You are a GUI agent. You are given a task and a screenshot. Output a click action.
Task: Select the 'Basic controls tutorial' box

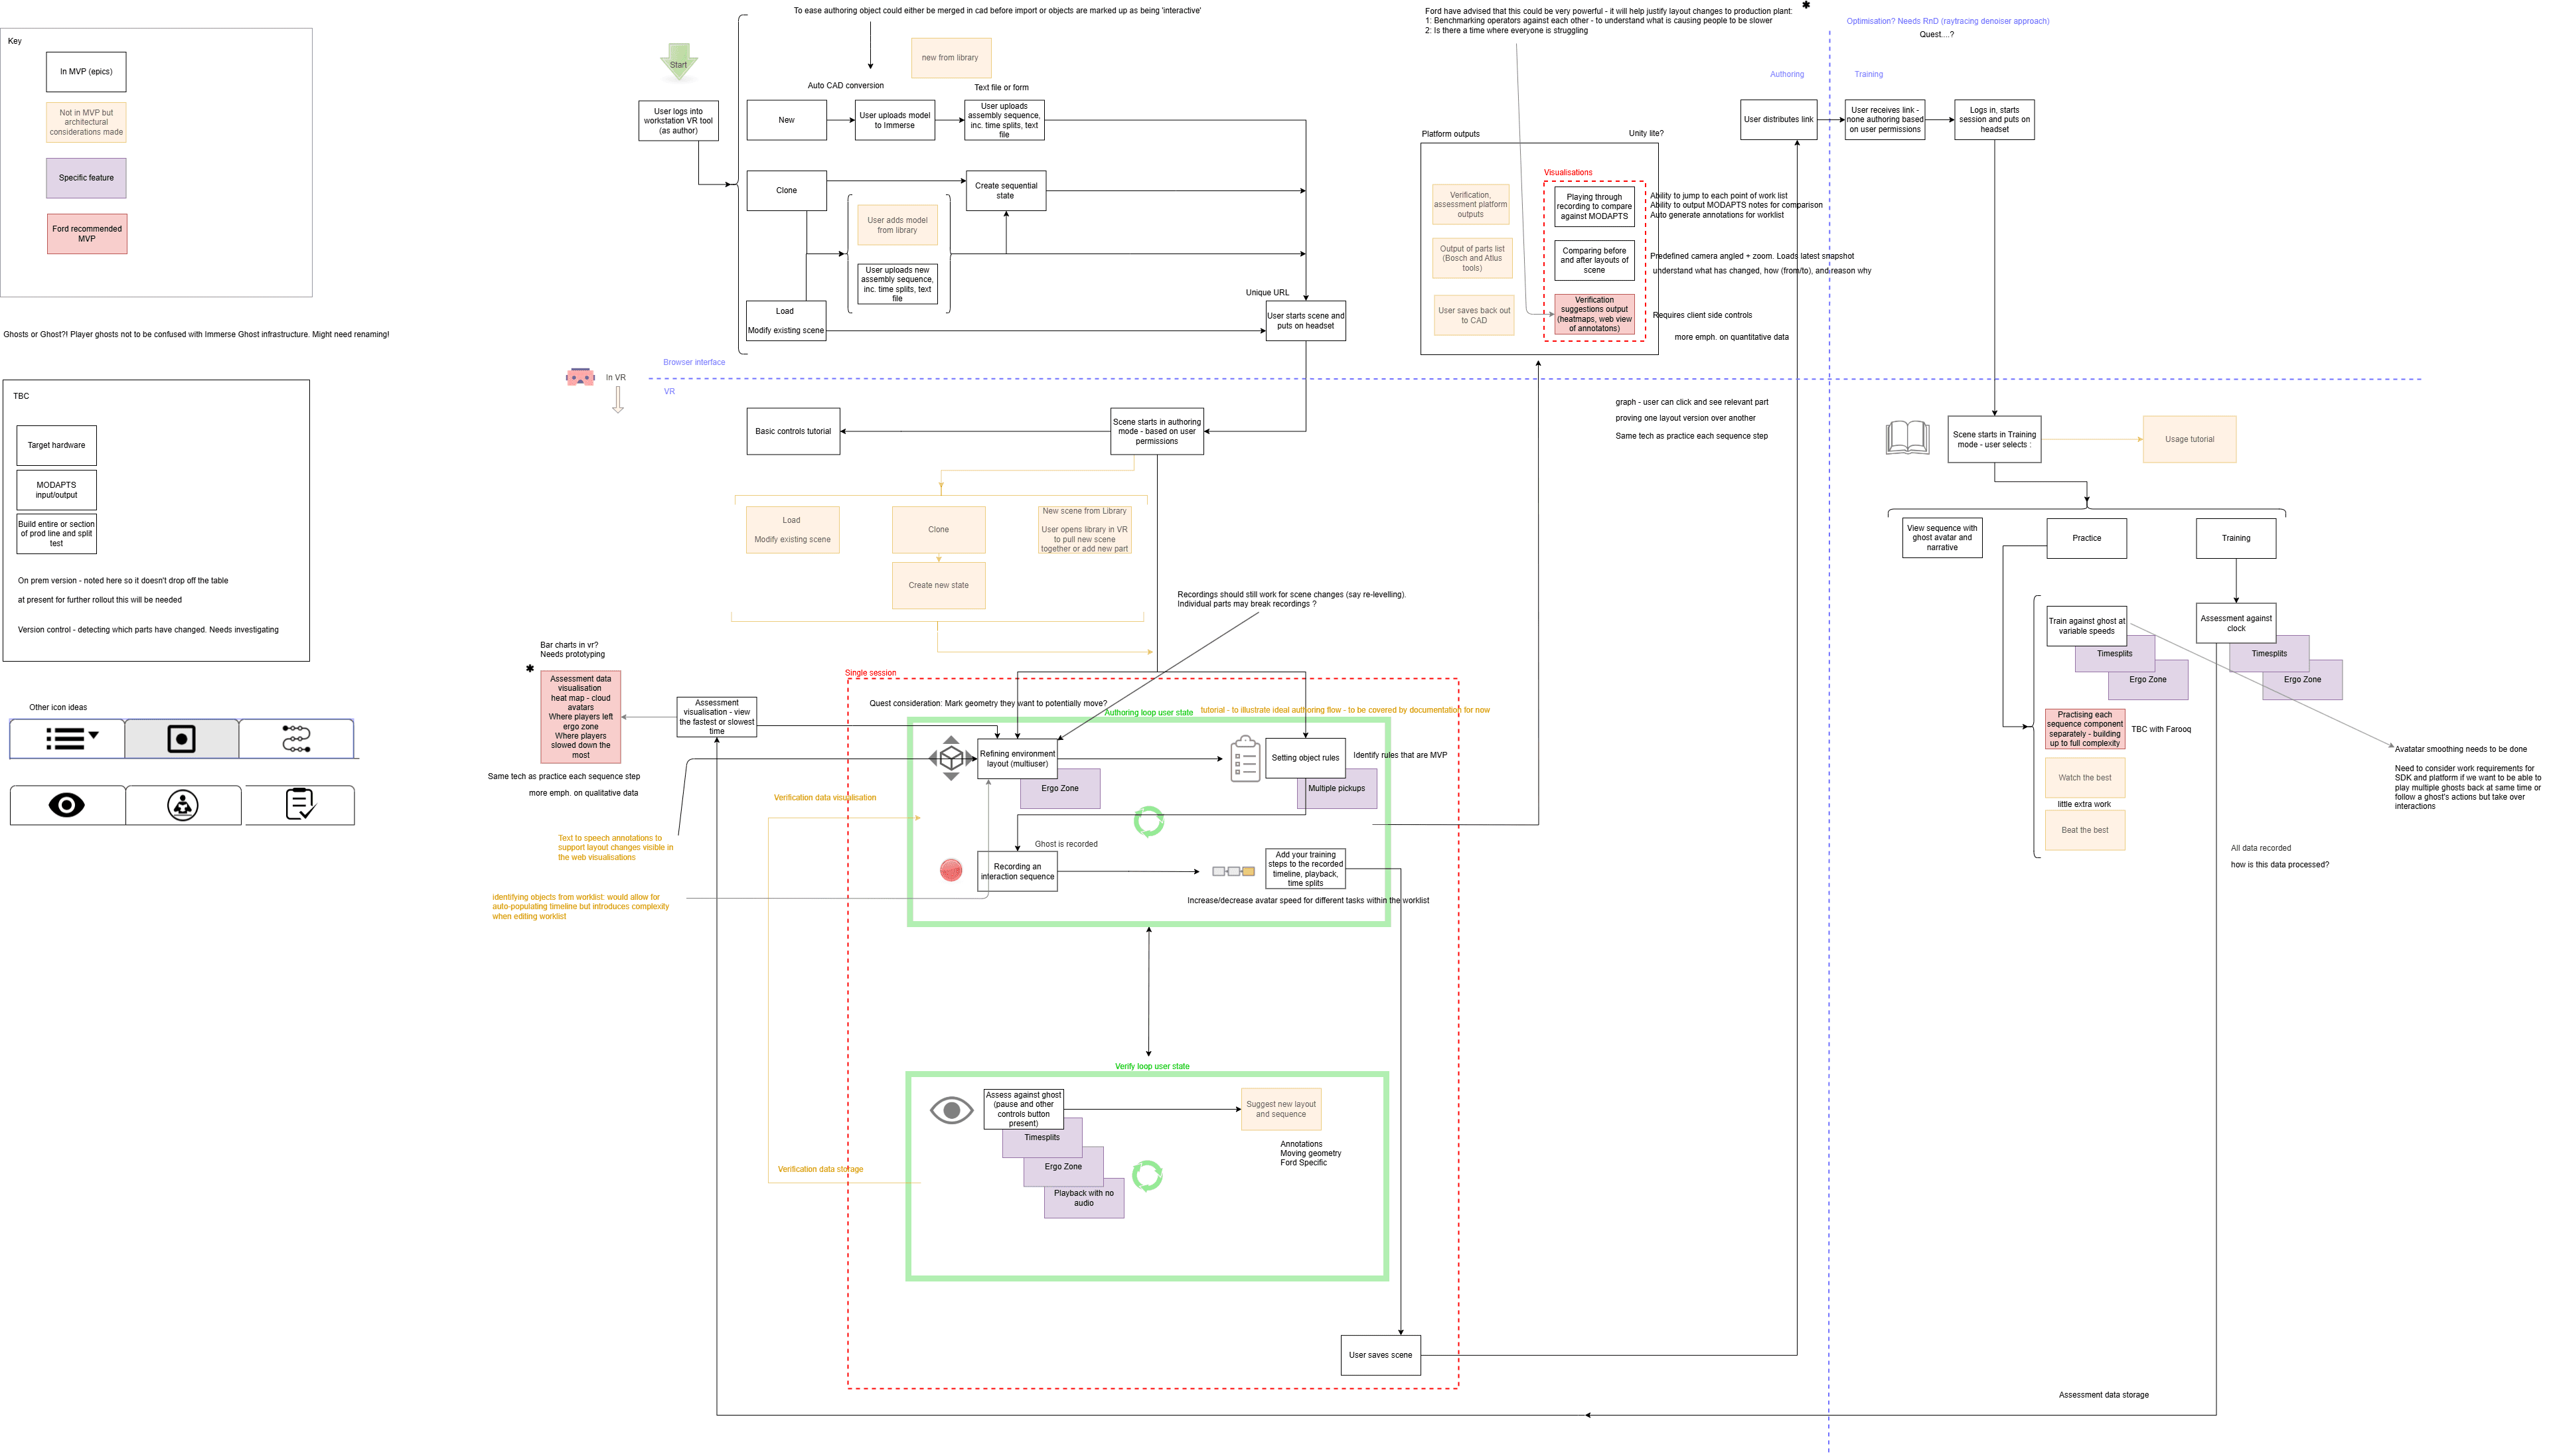(x=793, y=431)
